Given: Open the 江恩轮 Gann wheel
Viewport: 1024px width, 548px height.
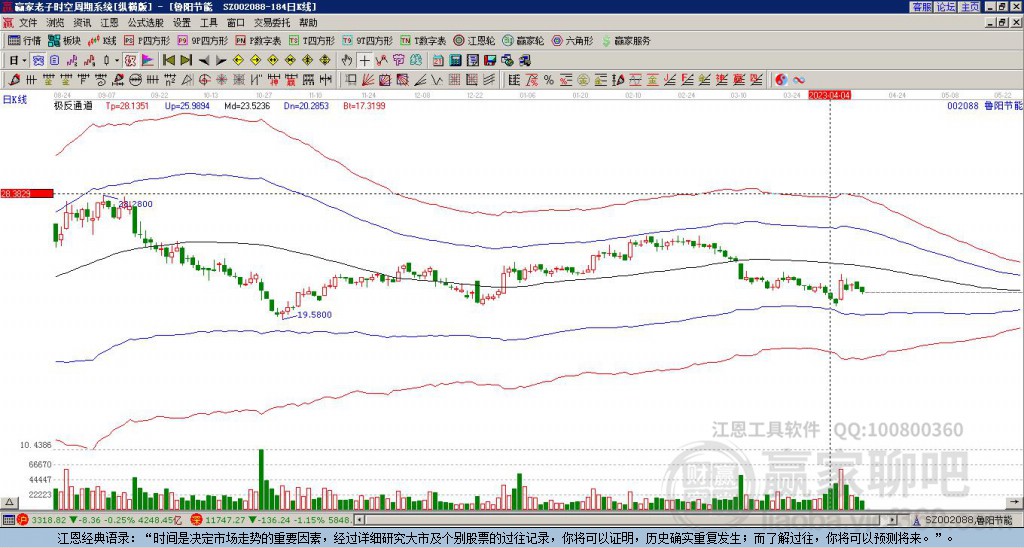Looking at the screenshot, I should click(x=474, y=40).
